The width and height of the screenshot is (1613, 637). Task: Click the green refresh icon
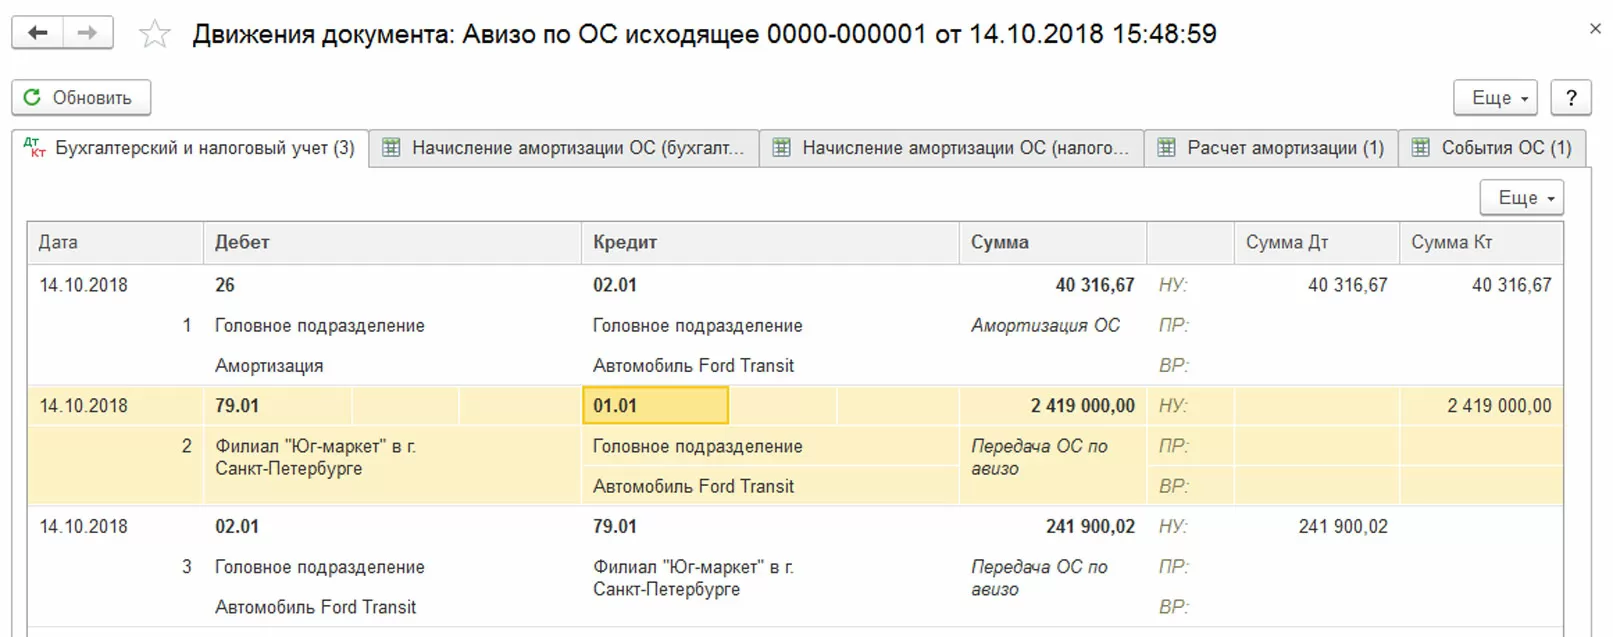coord(32,97)
